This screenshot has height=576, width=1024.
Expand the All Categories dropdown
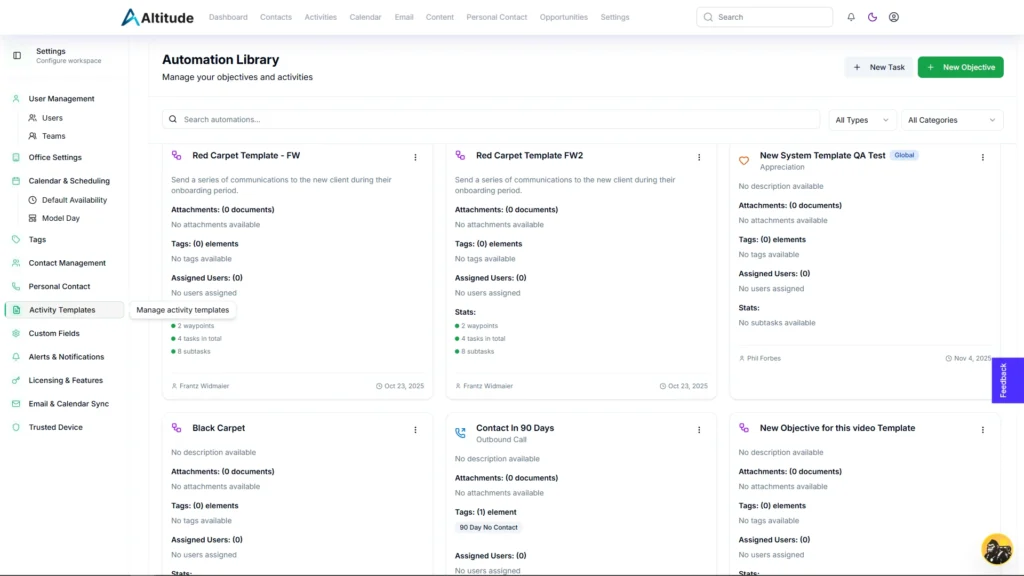click(952, 120)
